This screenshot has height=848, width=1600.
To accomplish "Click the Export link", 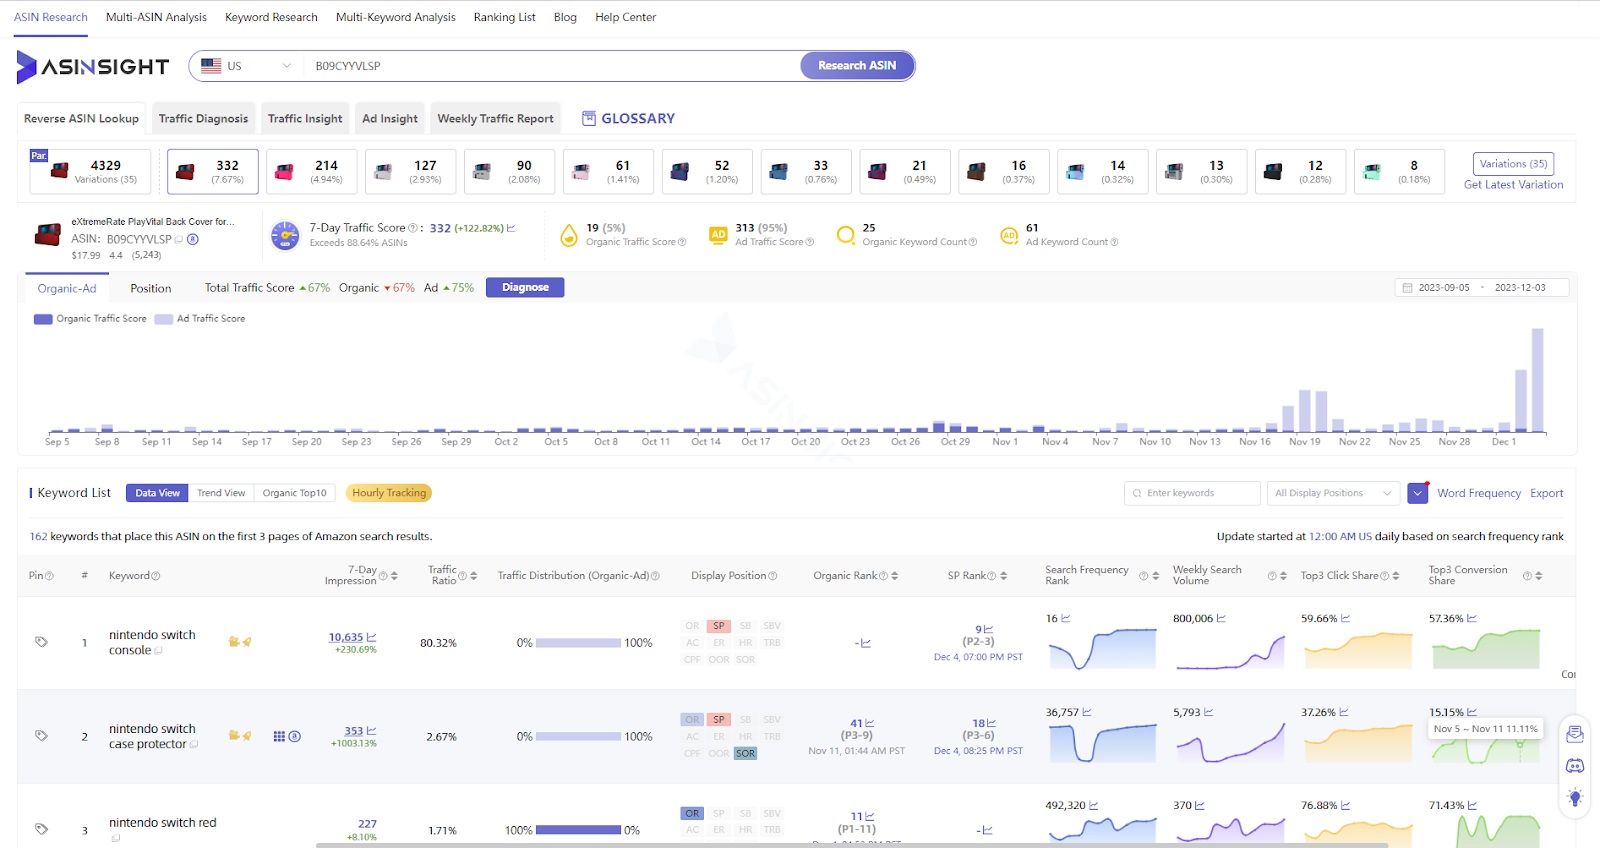I will [x=1546, y=493].
